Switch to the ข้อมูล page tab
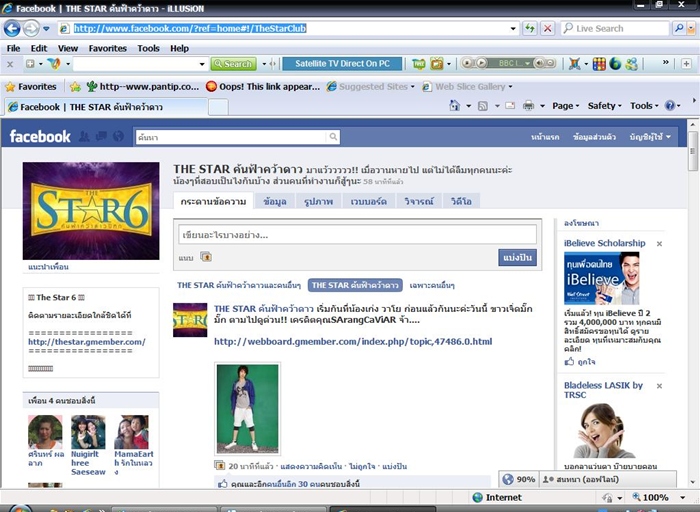This screenshot has height=512, width=700. [x=275, y=201]
